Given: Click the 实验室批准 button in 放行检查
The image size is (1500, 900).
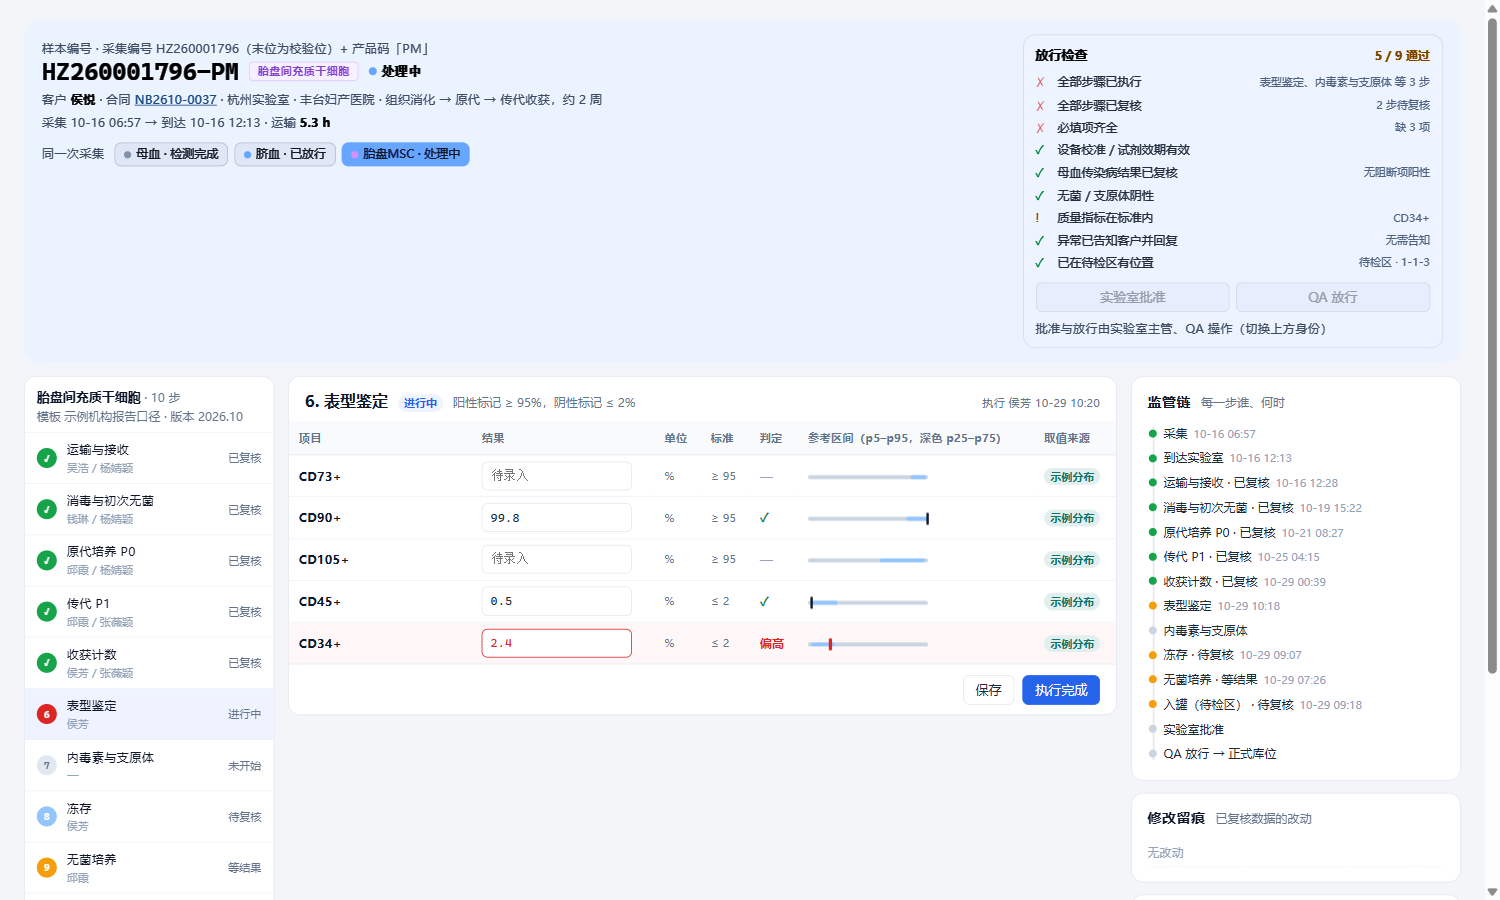Looking at the screenshot, I should click(x=1133, y=297).
